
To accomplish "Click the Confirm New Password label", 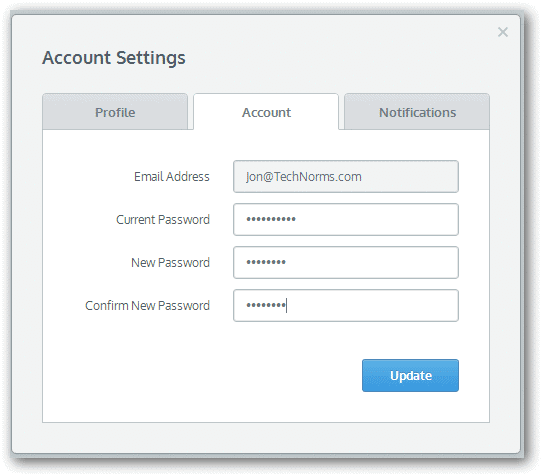I will coord(148,306).
